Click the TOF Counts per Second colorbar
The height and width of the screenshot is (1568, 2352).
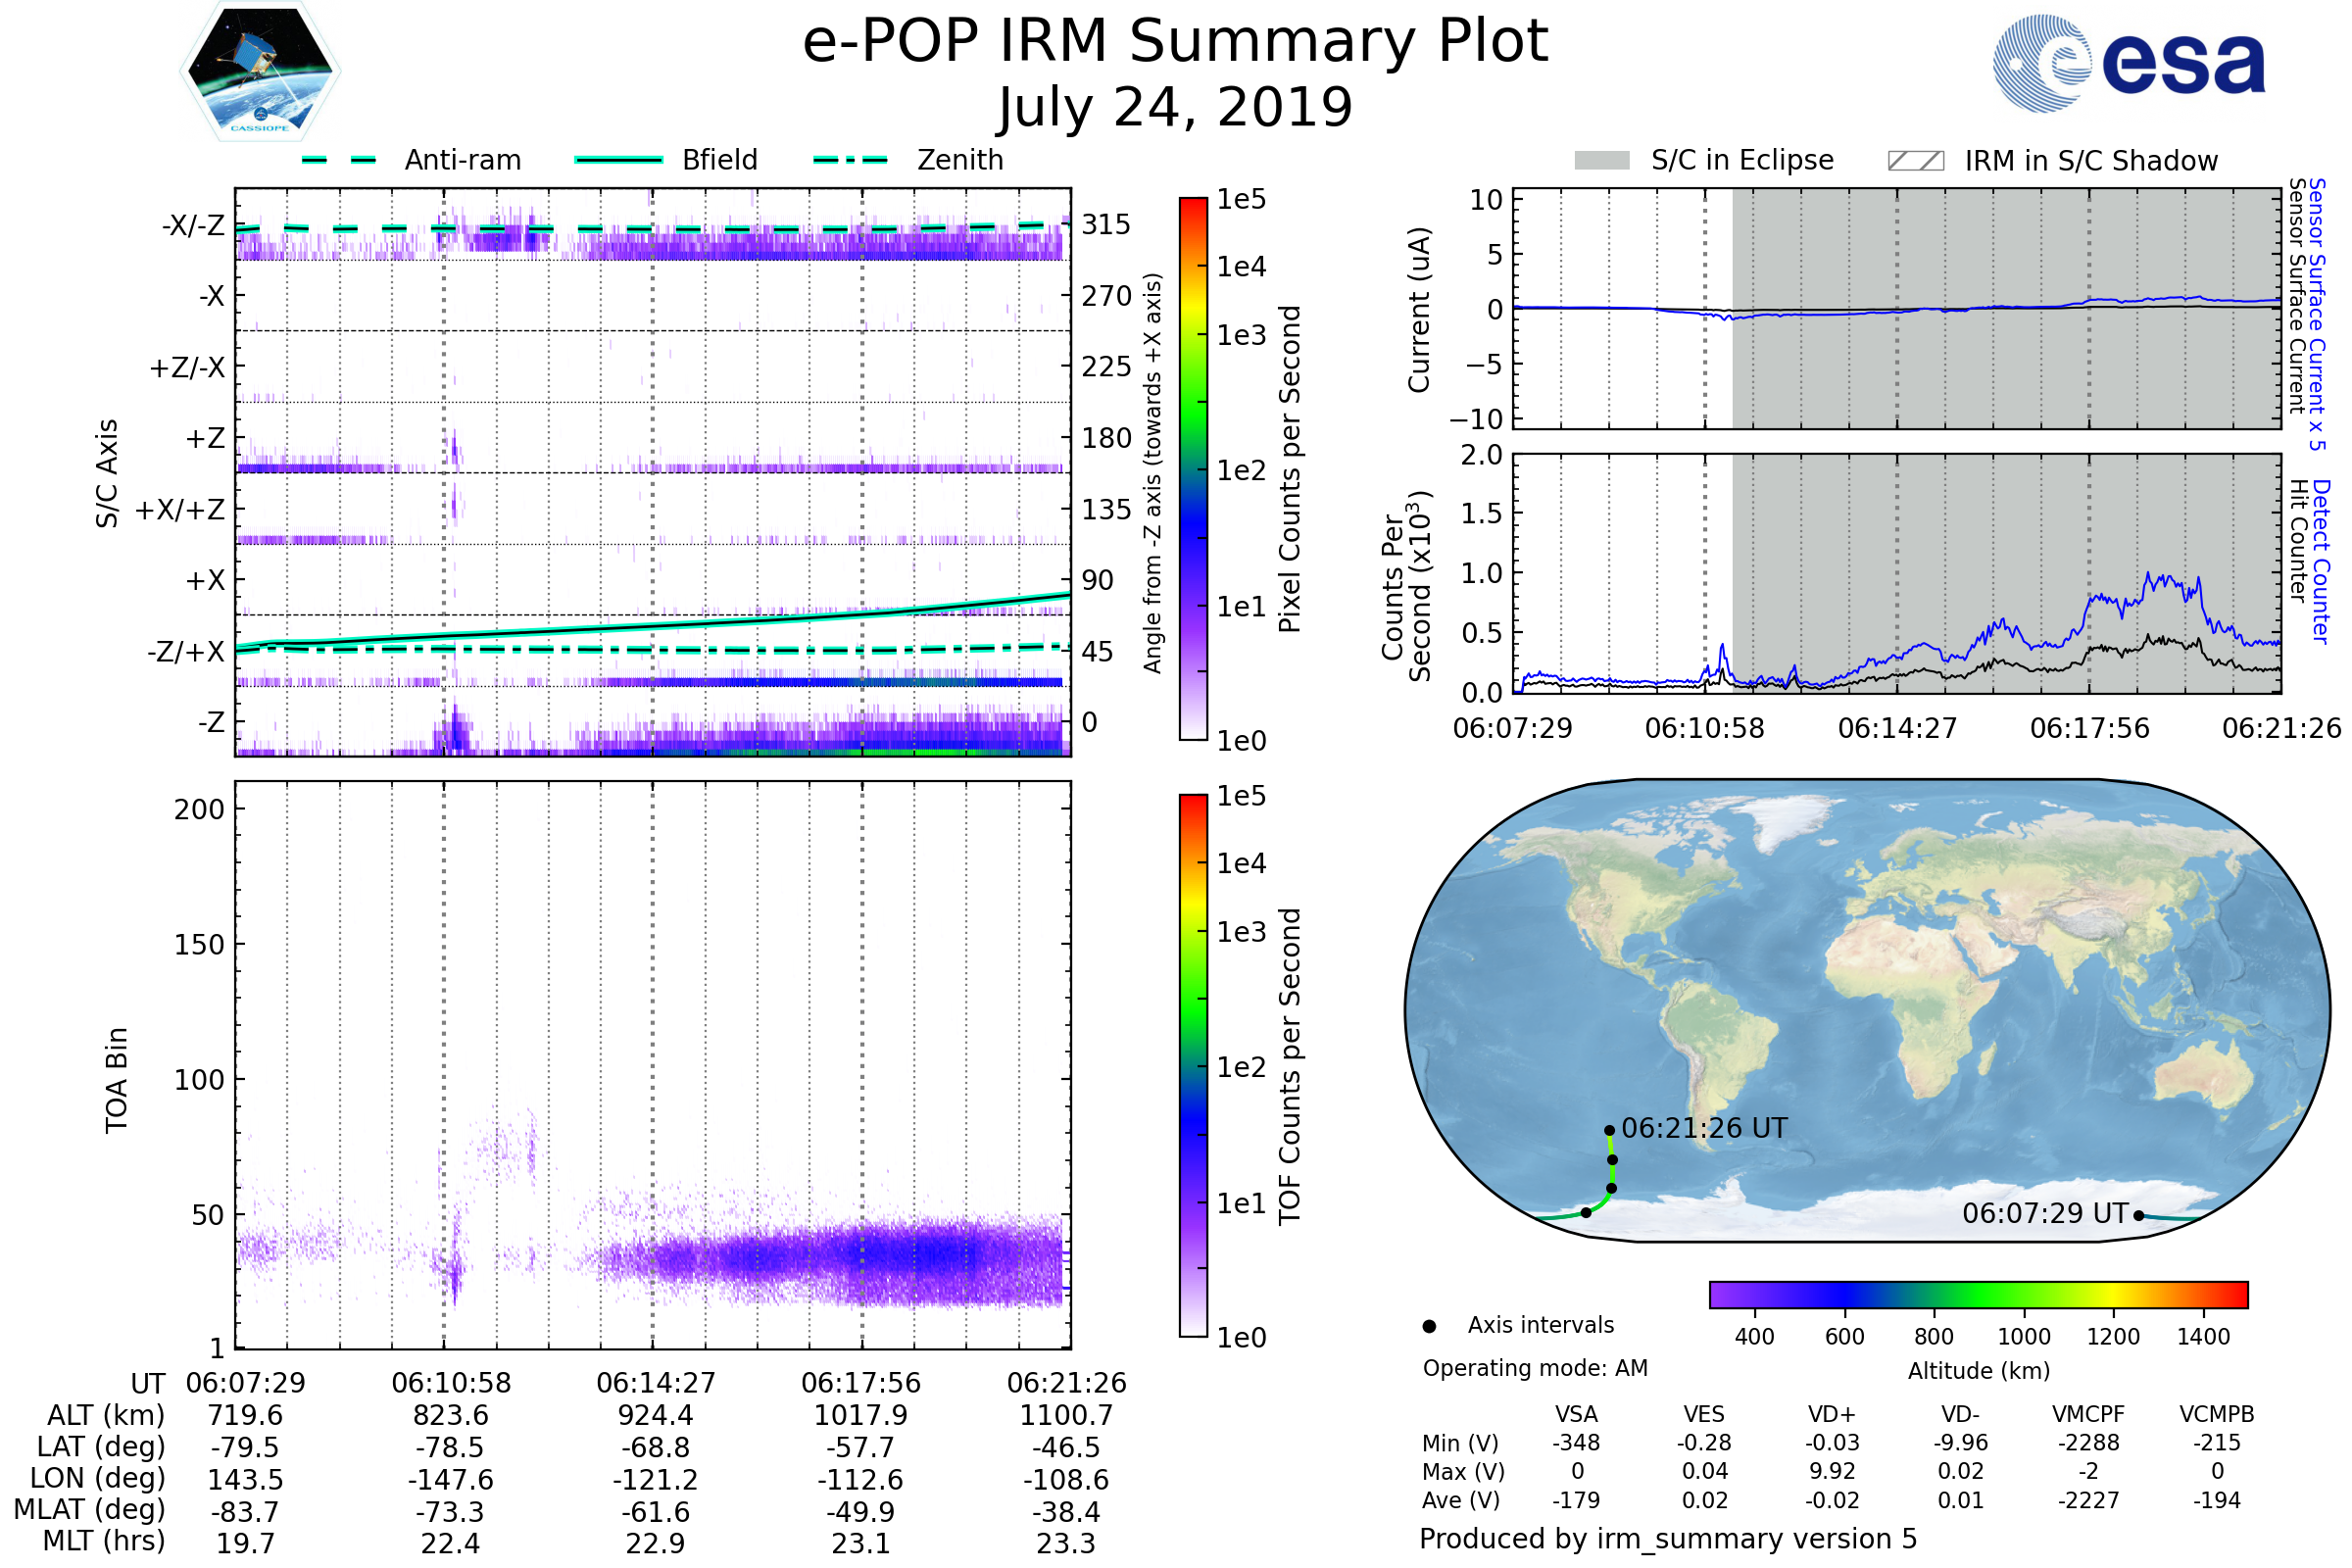coord(1193,1065)
